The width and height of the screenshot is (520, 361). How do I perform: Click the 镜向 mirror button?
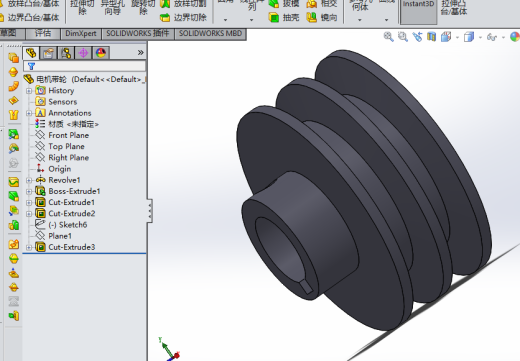pyautogui.click(x=322, y=17)
